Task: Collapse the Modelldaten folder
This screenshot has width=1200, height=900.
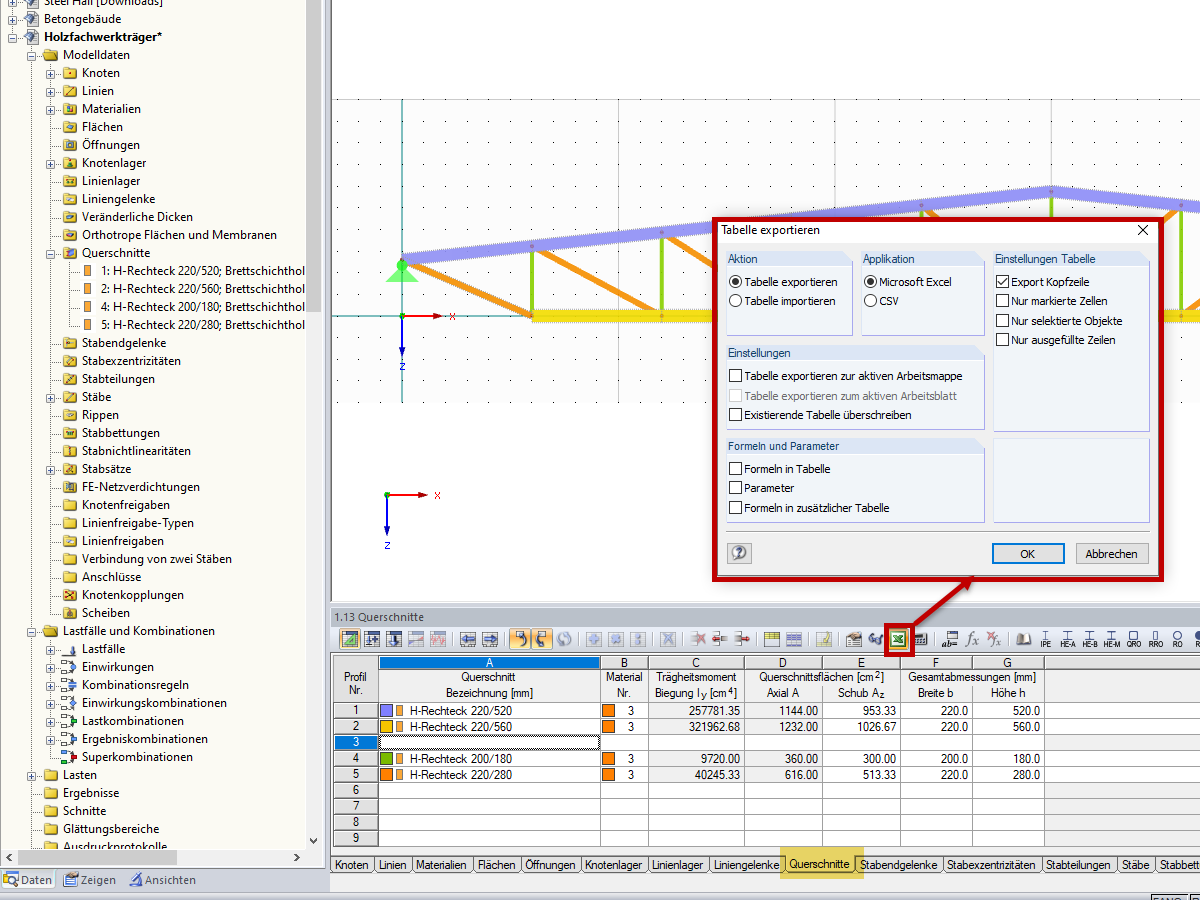Action: coord(34,55)
